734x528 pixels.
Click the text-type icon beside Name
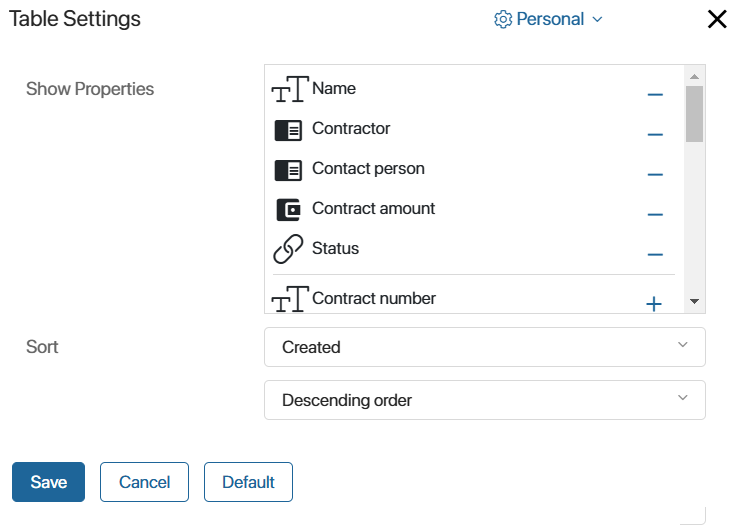click(290, 89)
